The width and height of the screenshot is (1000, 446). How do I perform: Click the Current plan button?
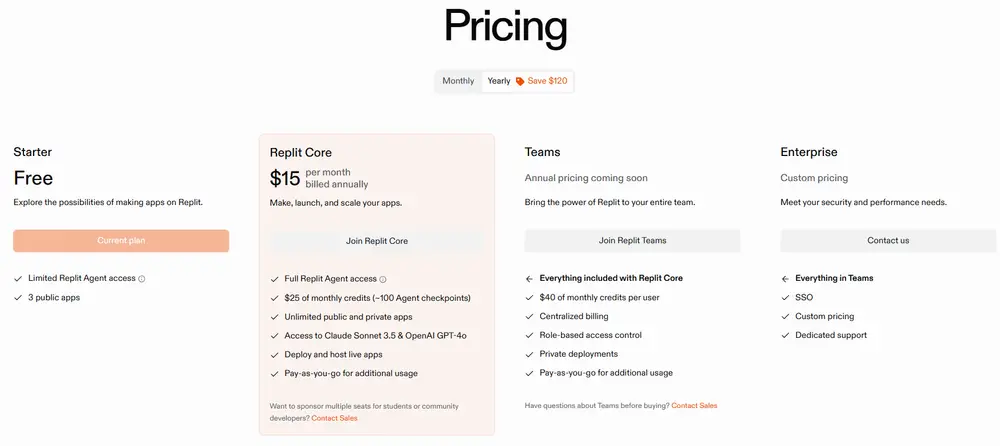pyautogui.click(x=121, y=241)
